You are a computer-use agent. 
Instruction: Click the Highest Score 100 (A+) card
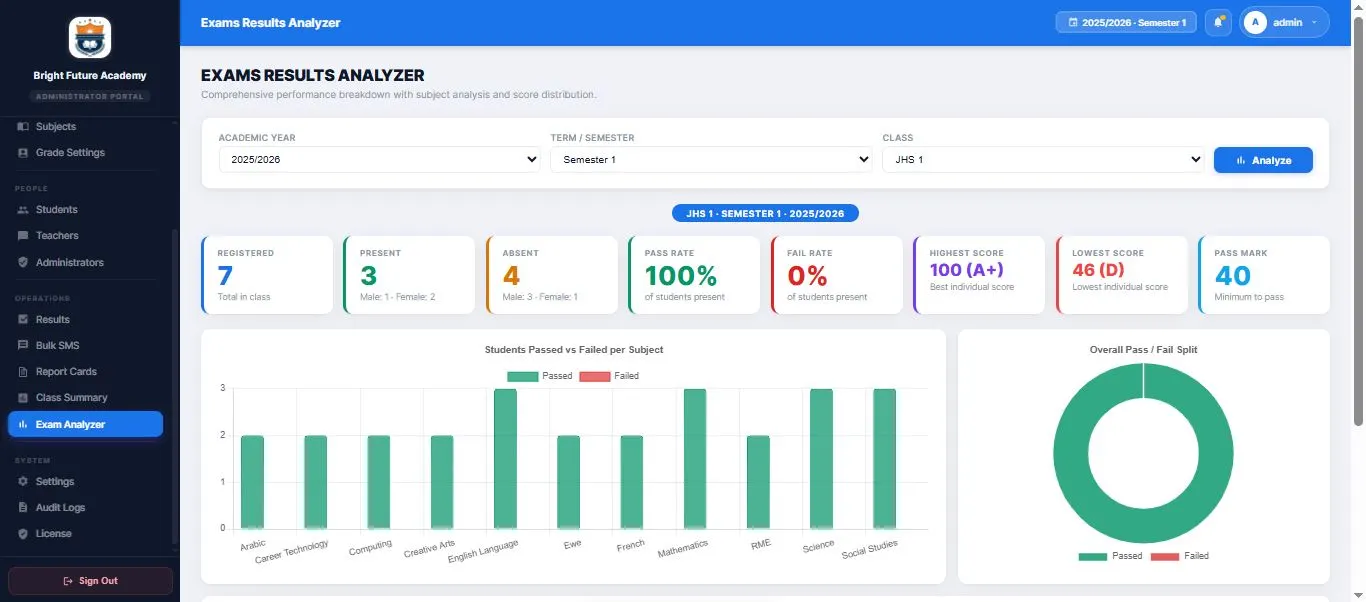(x=979, y=275)
